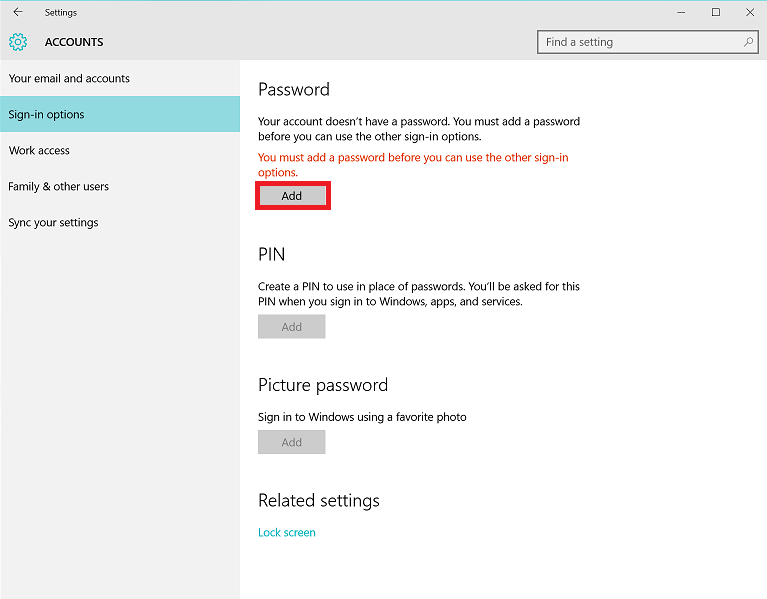This screenshot has height=599, width=767.
Task: Go to Family & other users
Action: [x=120, y=186]
